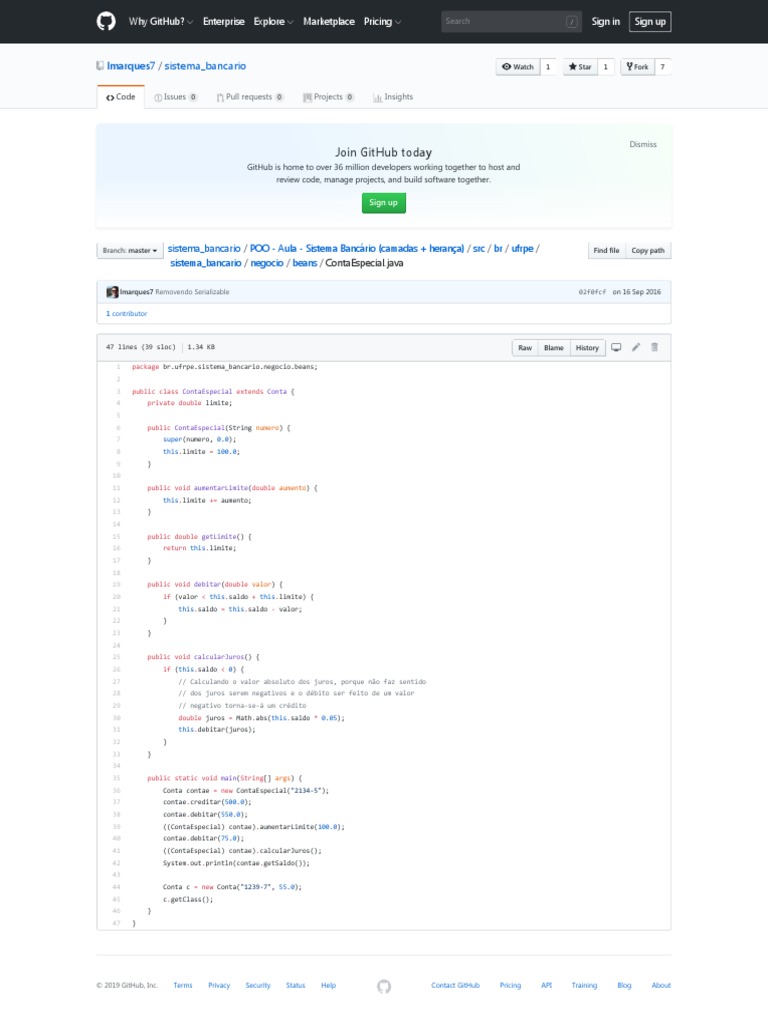The image size is (768, 1024).
Task: Click the header Sign up button
Action: (x=650, y=22)
